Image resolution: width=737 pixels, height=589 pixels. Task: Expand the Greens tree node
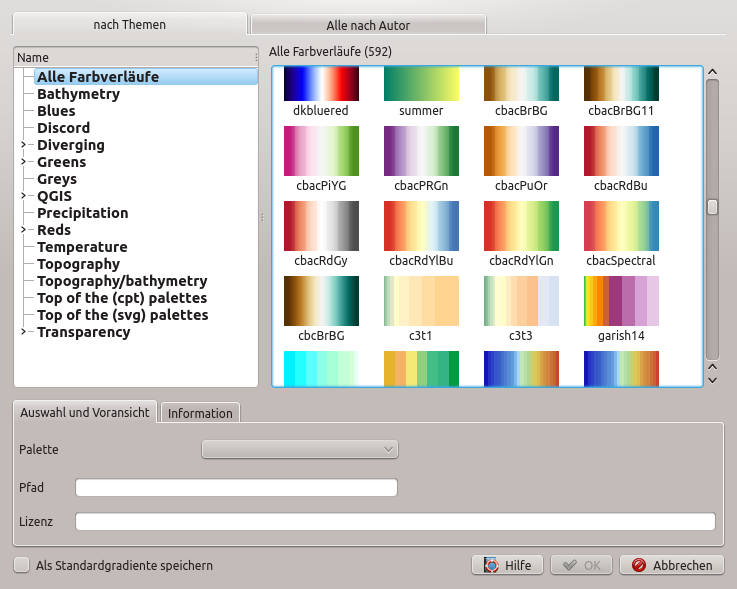pos(23,162)
